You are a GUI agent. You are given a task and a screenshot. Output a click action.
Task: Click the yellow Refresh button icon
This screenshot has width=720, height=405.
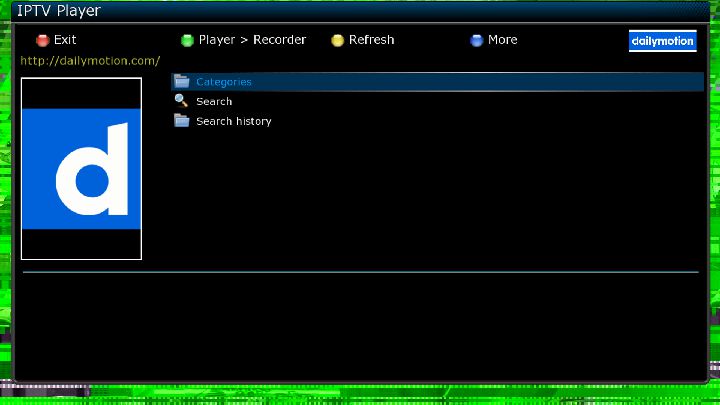point(338,40)
